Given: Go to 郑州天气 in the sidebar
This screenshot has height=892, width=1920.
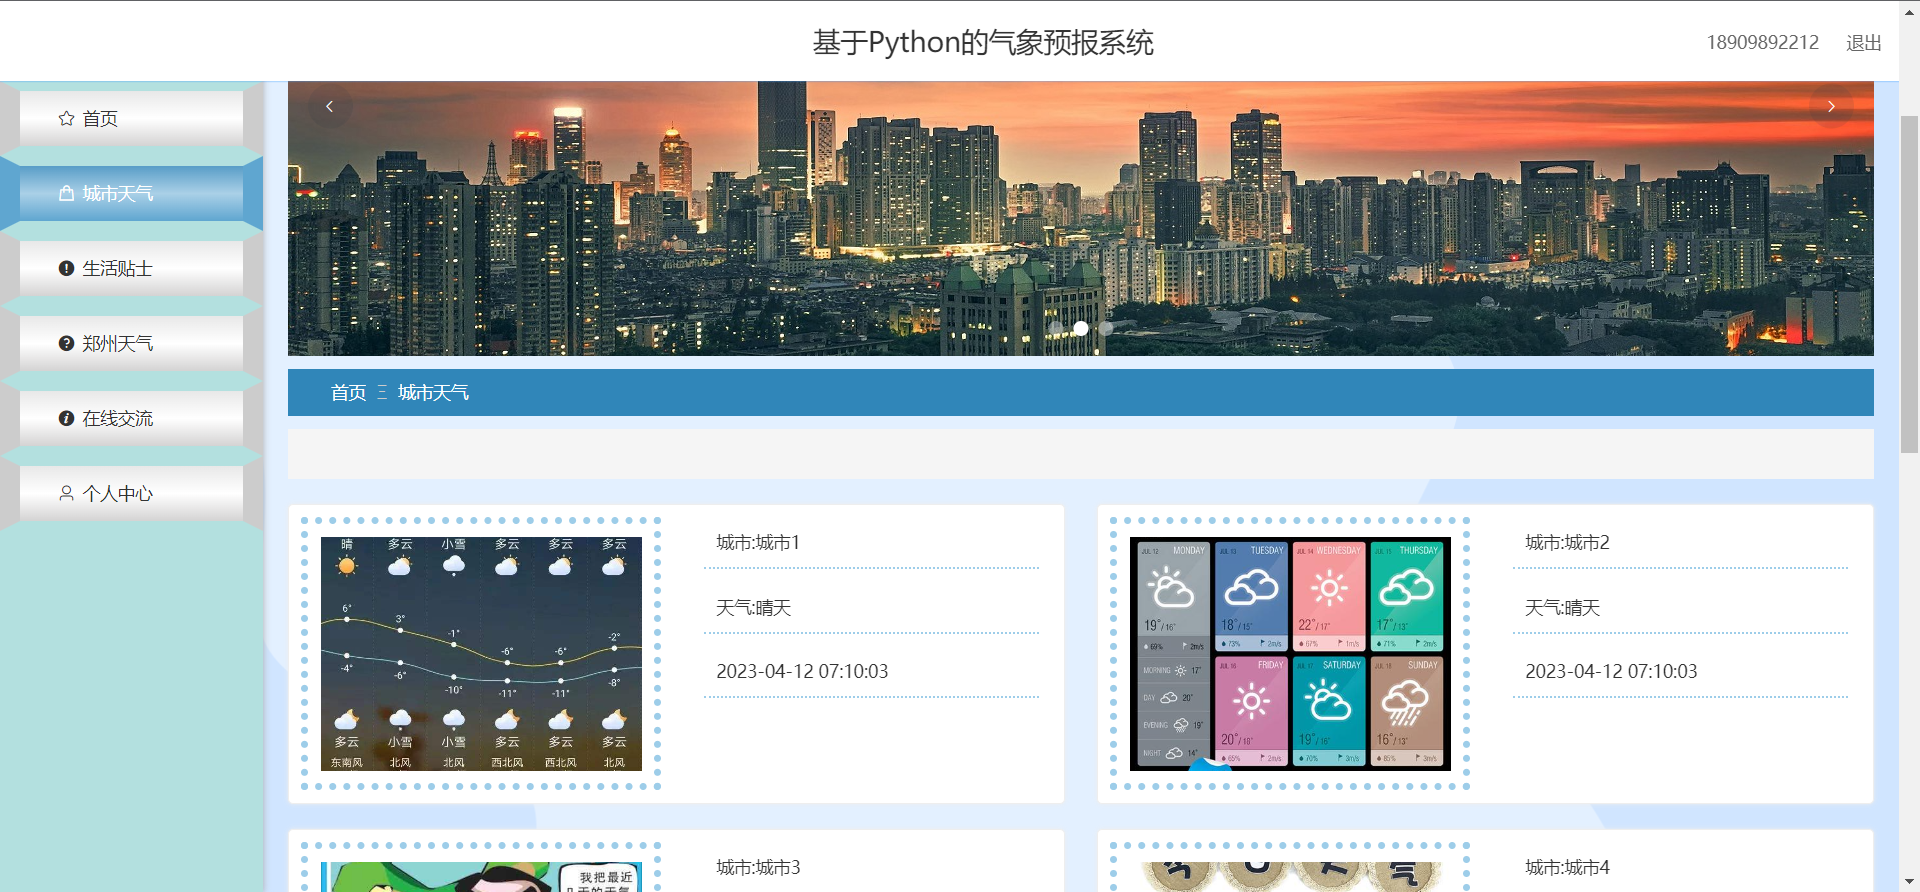Looking at the screenshot, I should point(131,343).
